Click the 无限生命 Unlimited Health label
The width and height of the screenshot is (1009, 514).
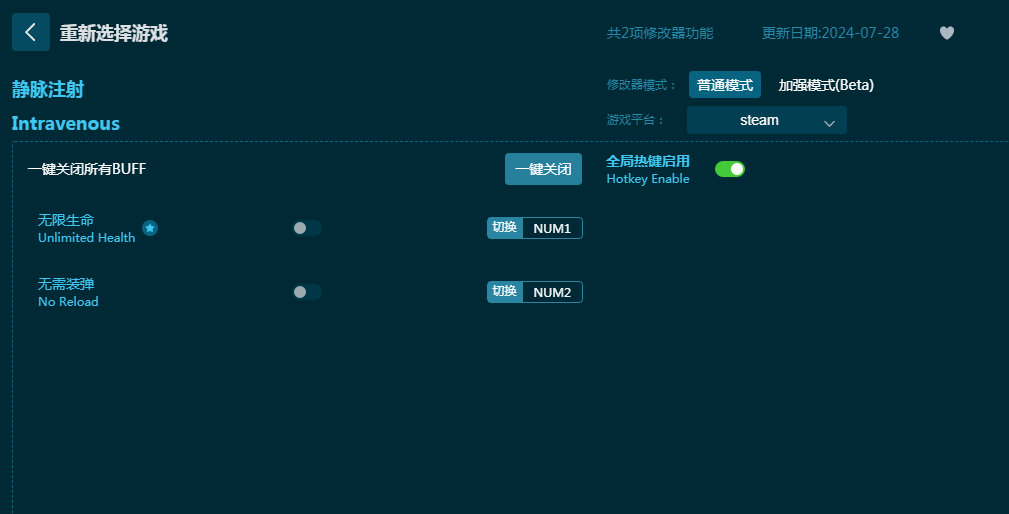[x=86, y=228]
